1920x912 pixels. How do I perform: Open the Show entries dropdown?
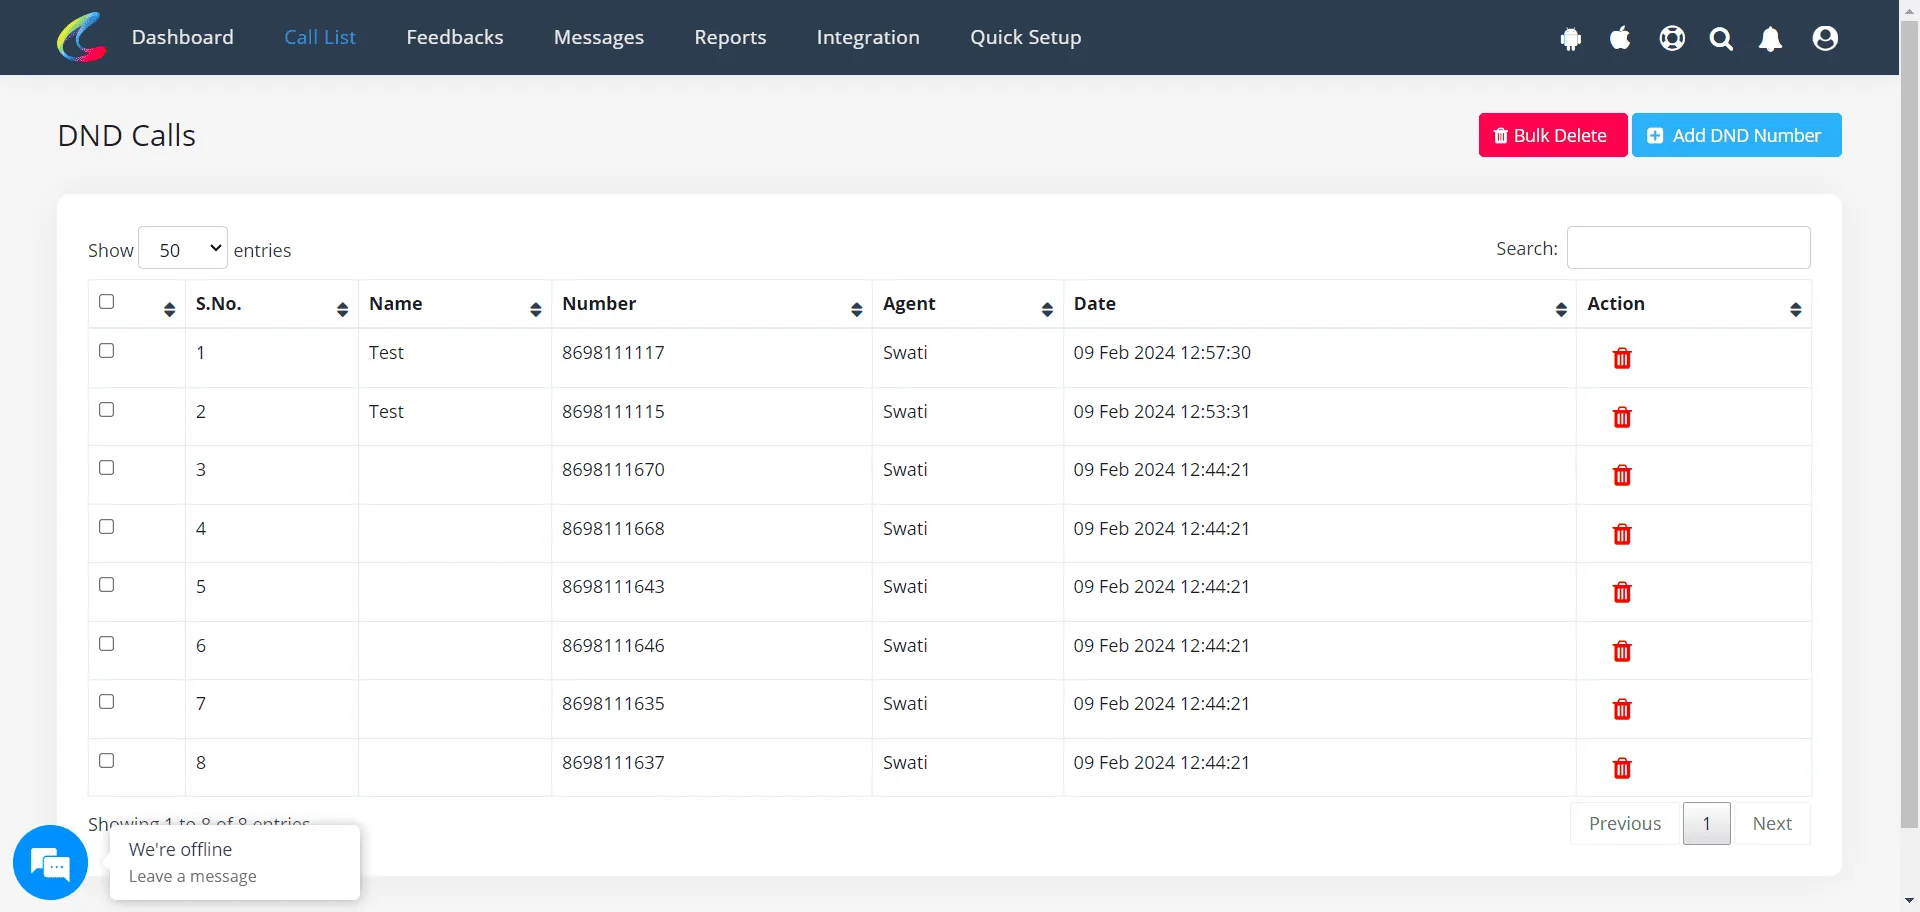183,248
